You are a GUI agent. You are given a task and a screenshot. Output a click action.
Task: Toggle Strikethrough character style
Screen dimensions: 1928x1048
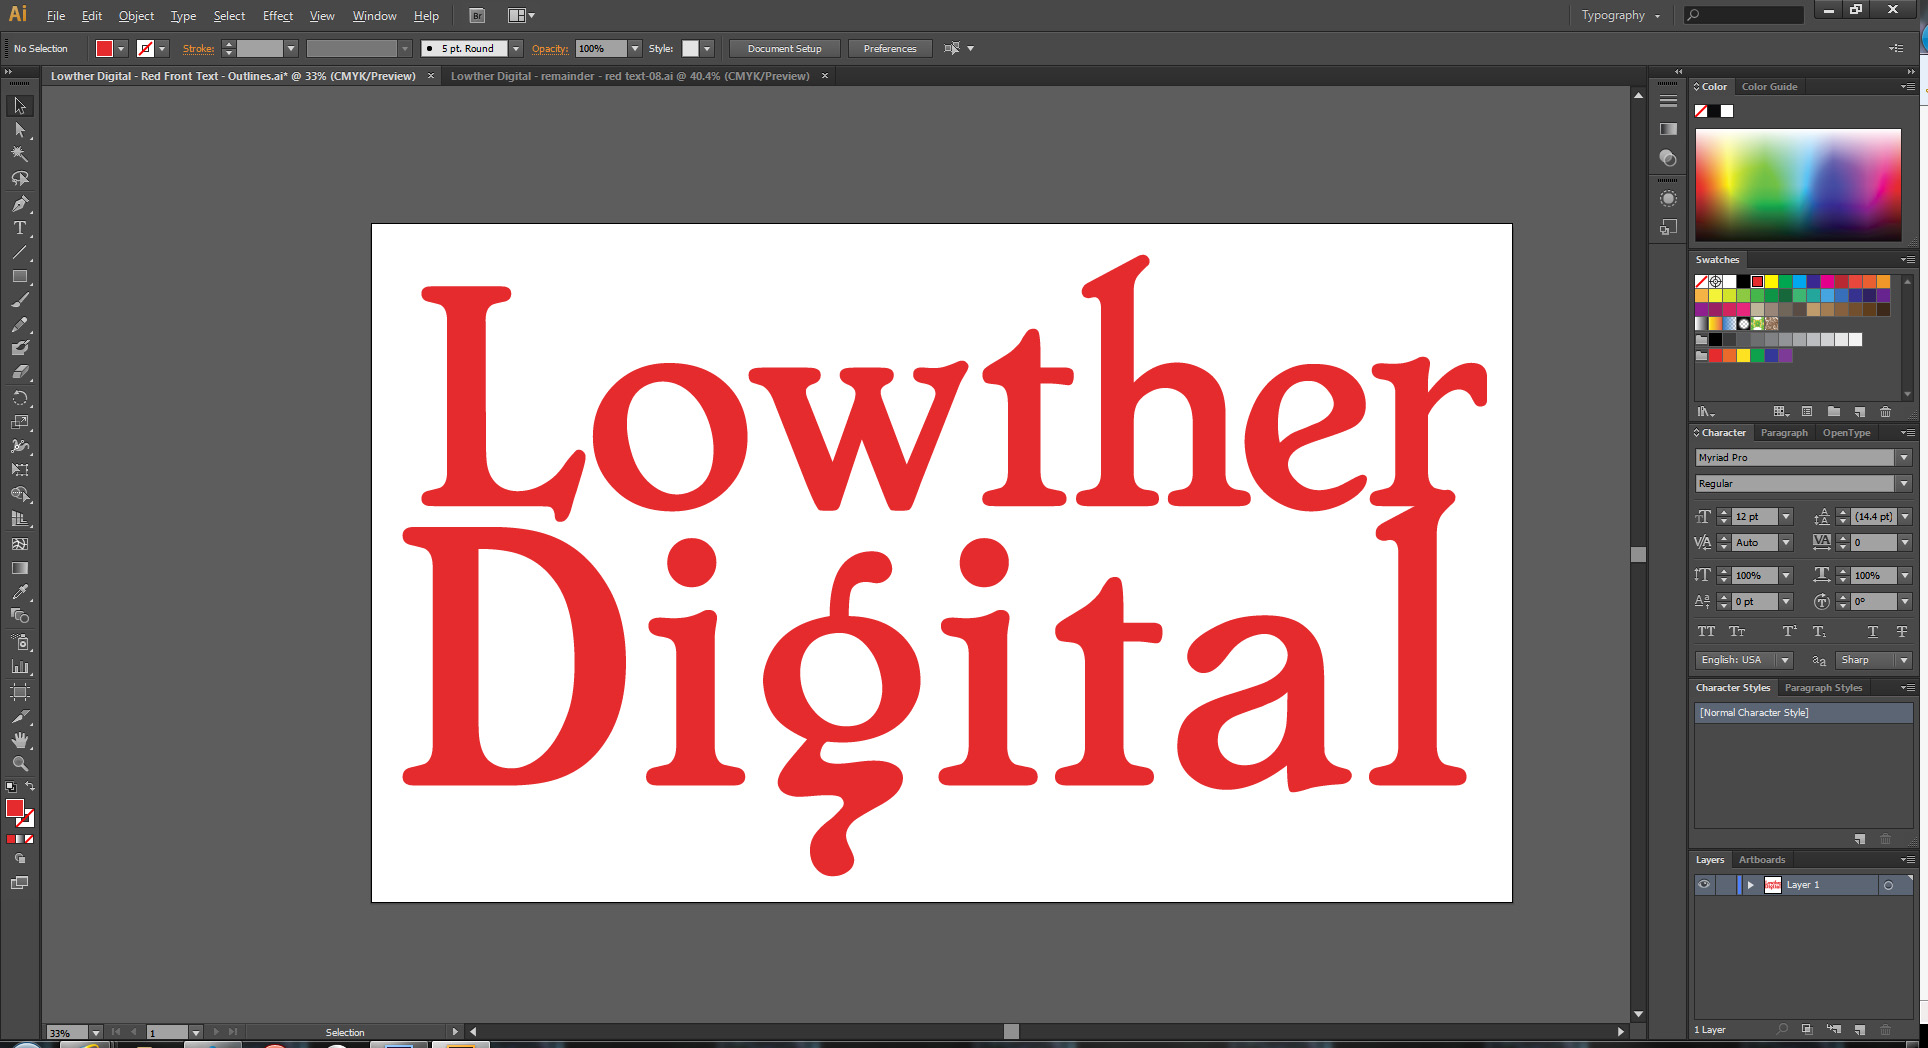1902,632
